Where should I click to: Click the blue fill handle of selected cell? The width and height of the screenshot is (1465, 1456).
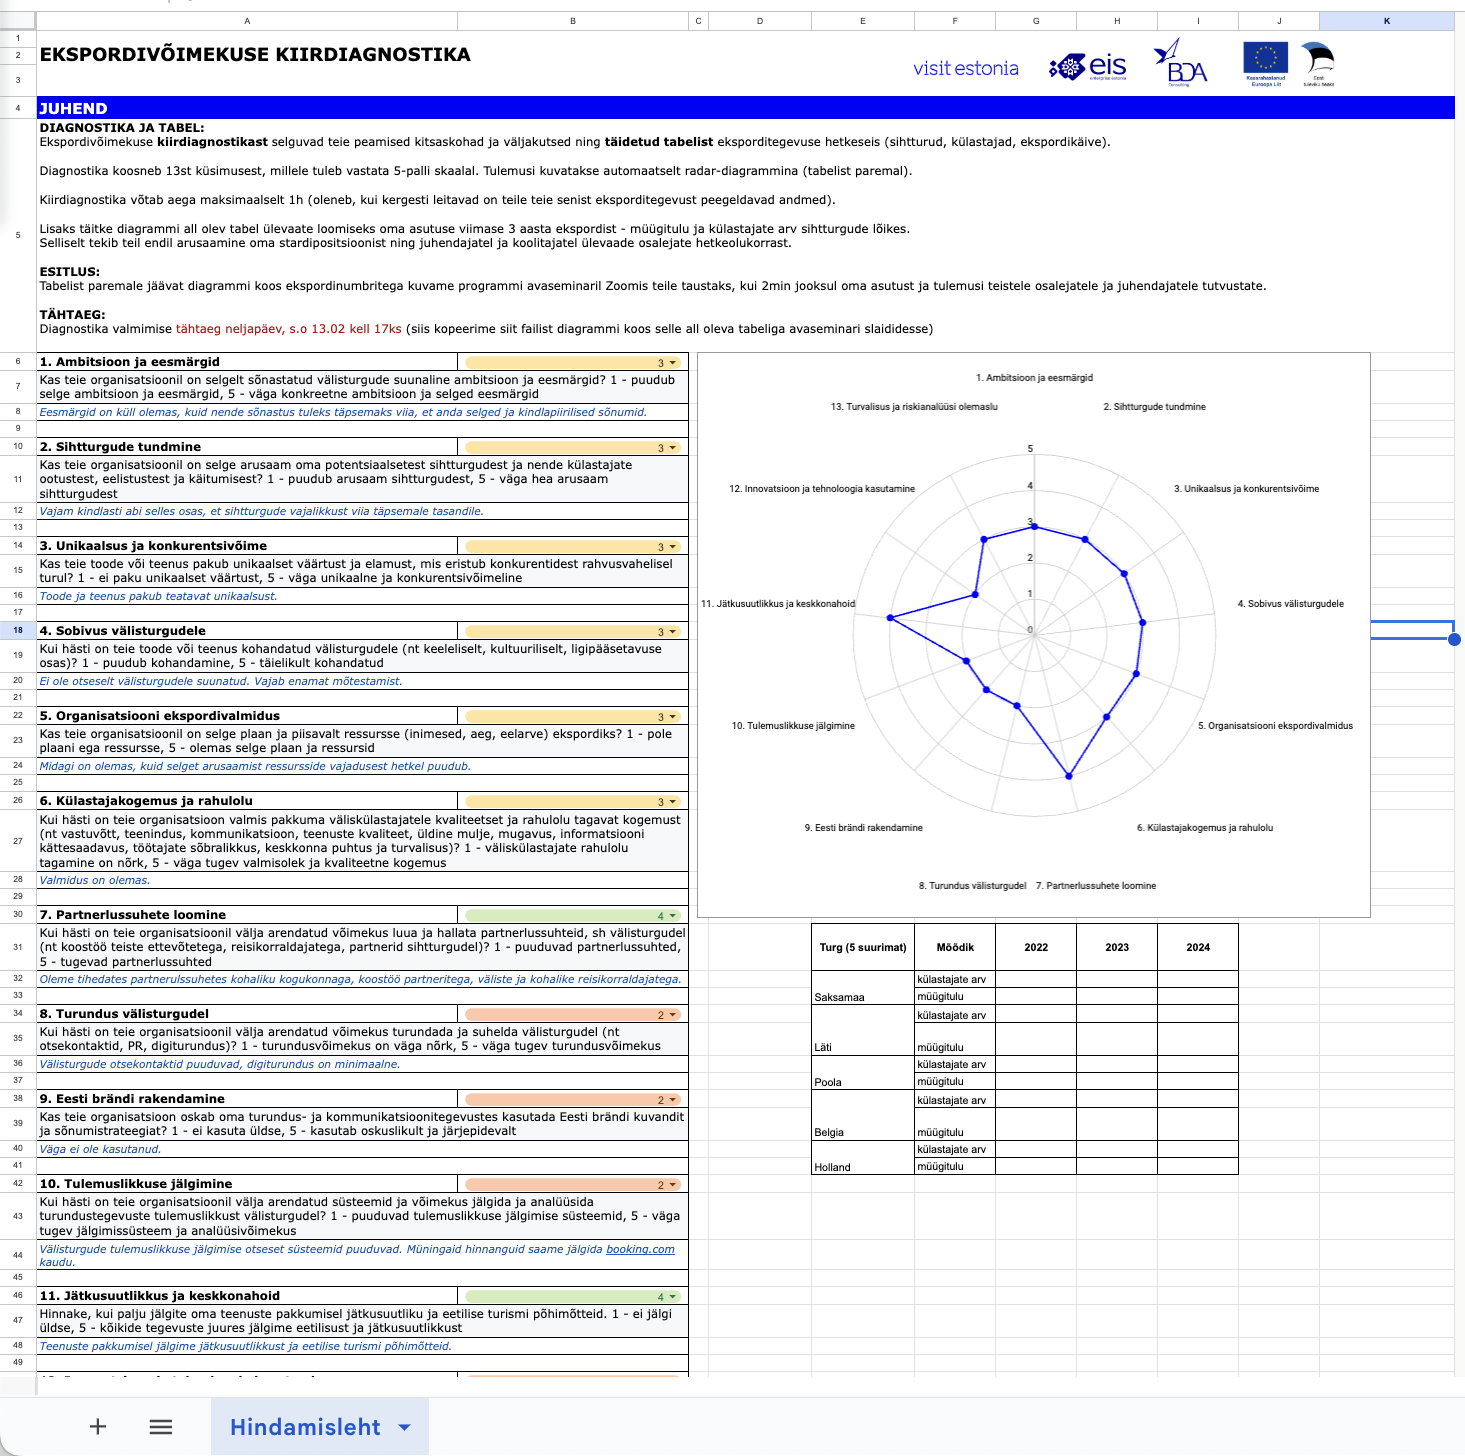coord(1454,639)
